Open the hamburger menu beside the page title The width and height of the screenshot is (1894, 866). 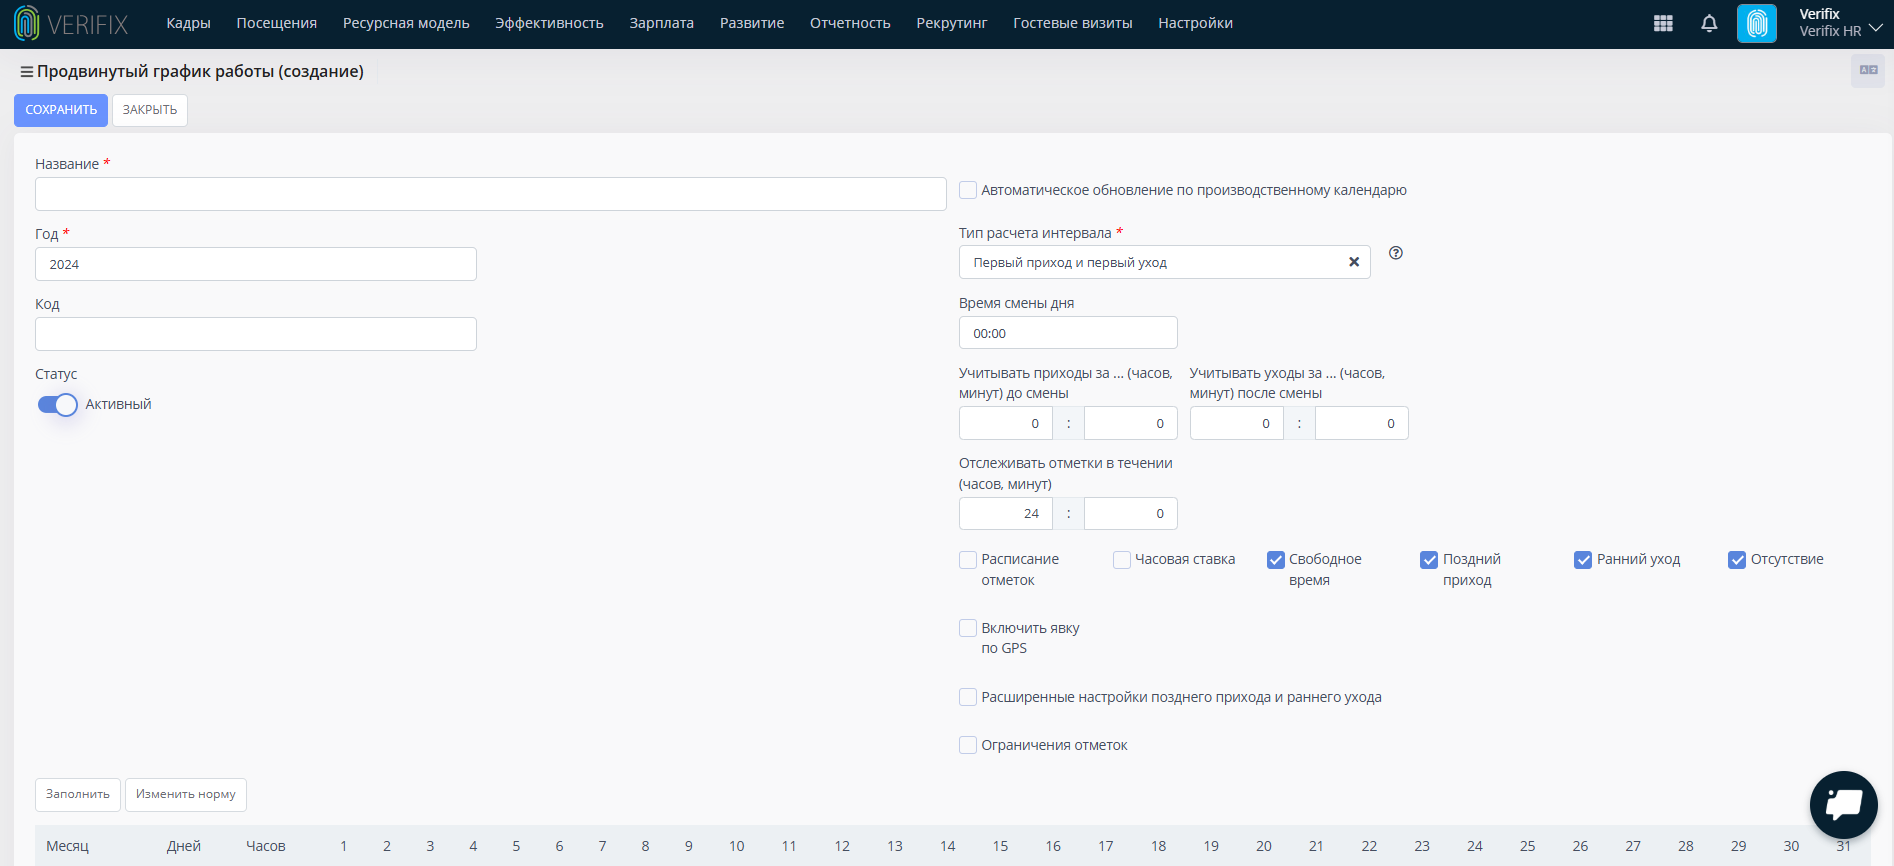pos(27,72)
